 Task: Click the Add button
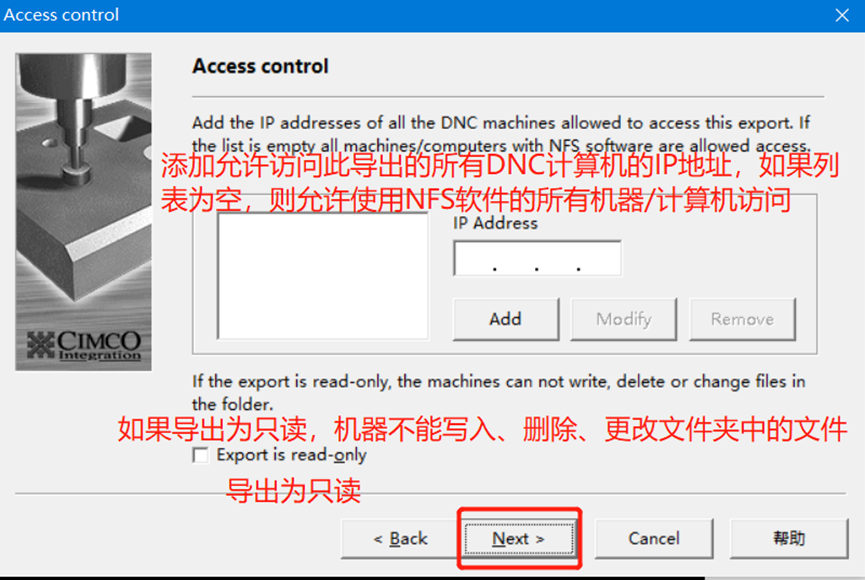click(505, 319)
